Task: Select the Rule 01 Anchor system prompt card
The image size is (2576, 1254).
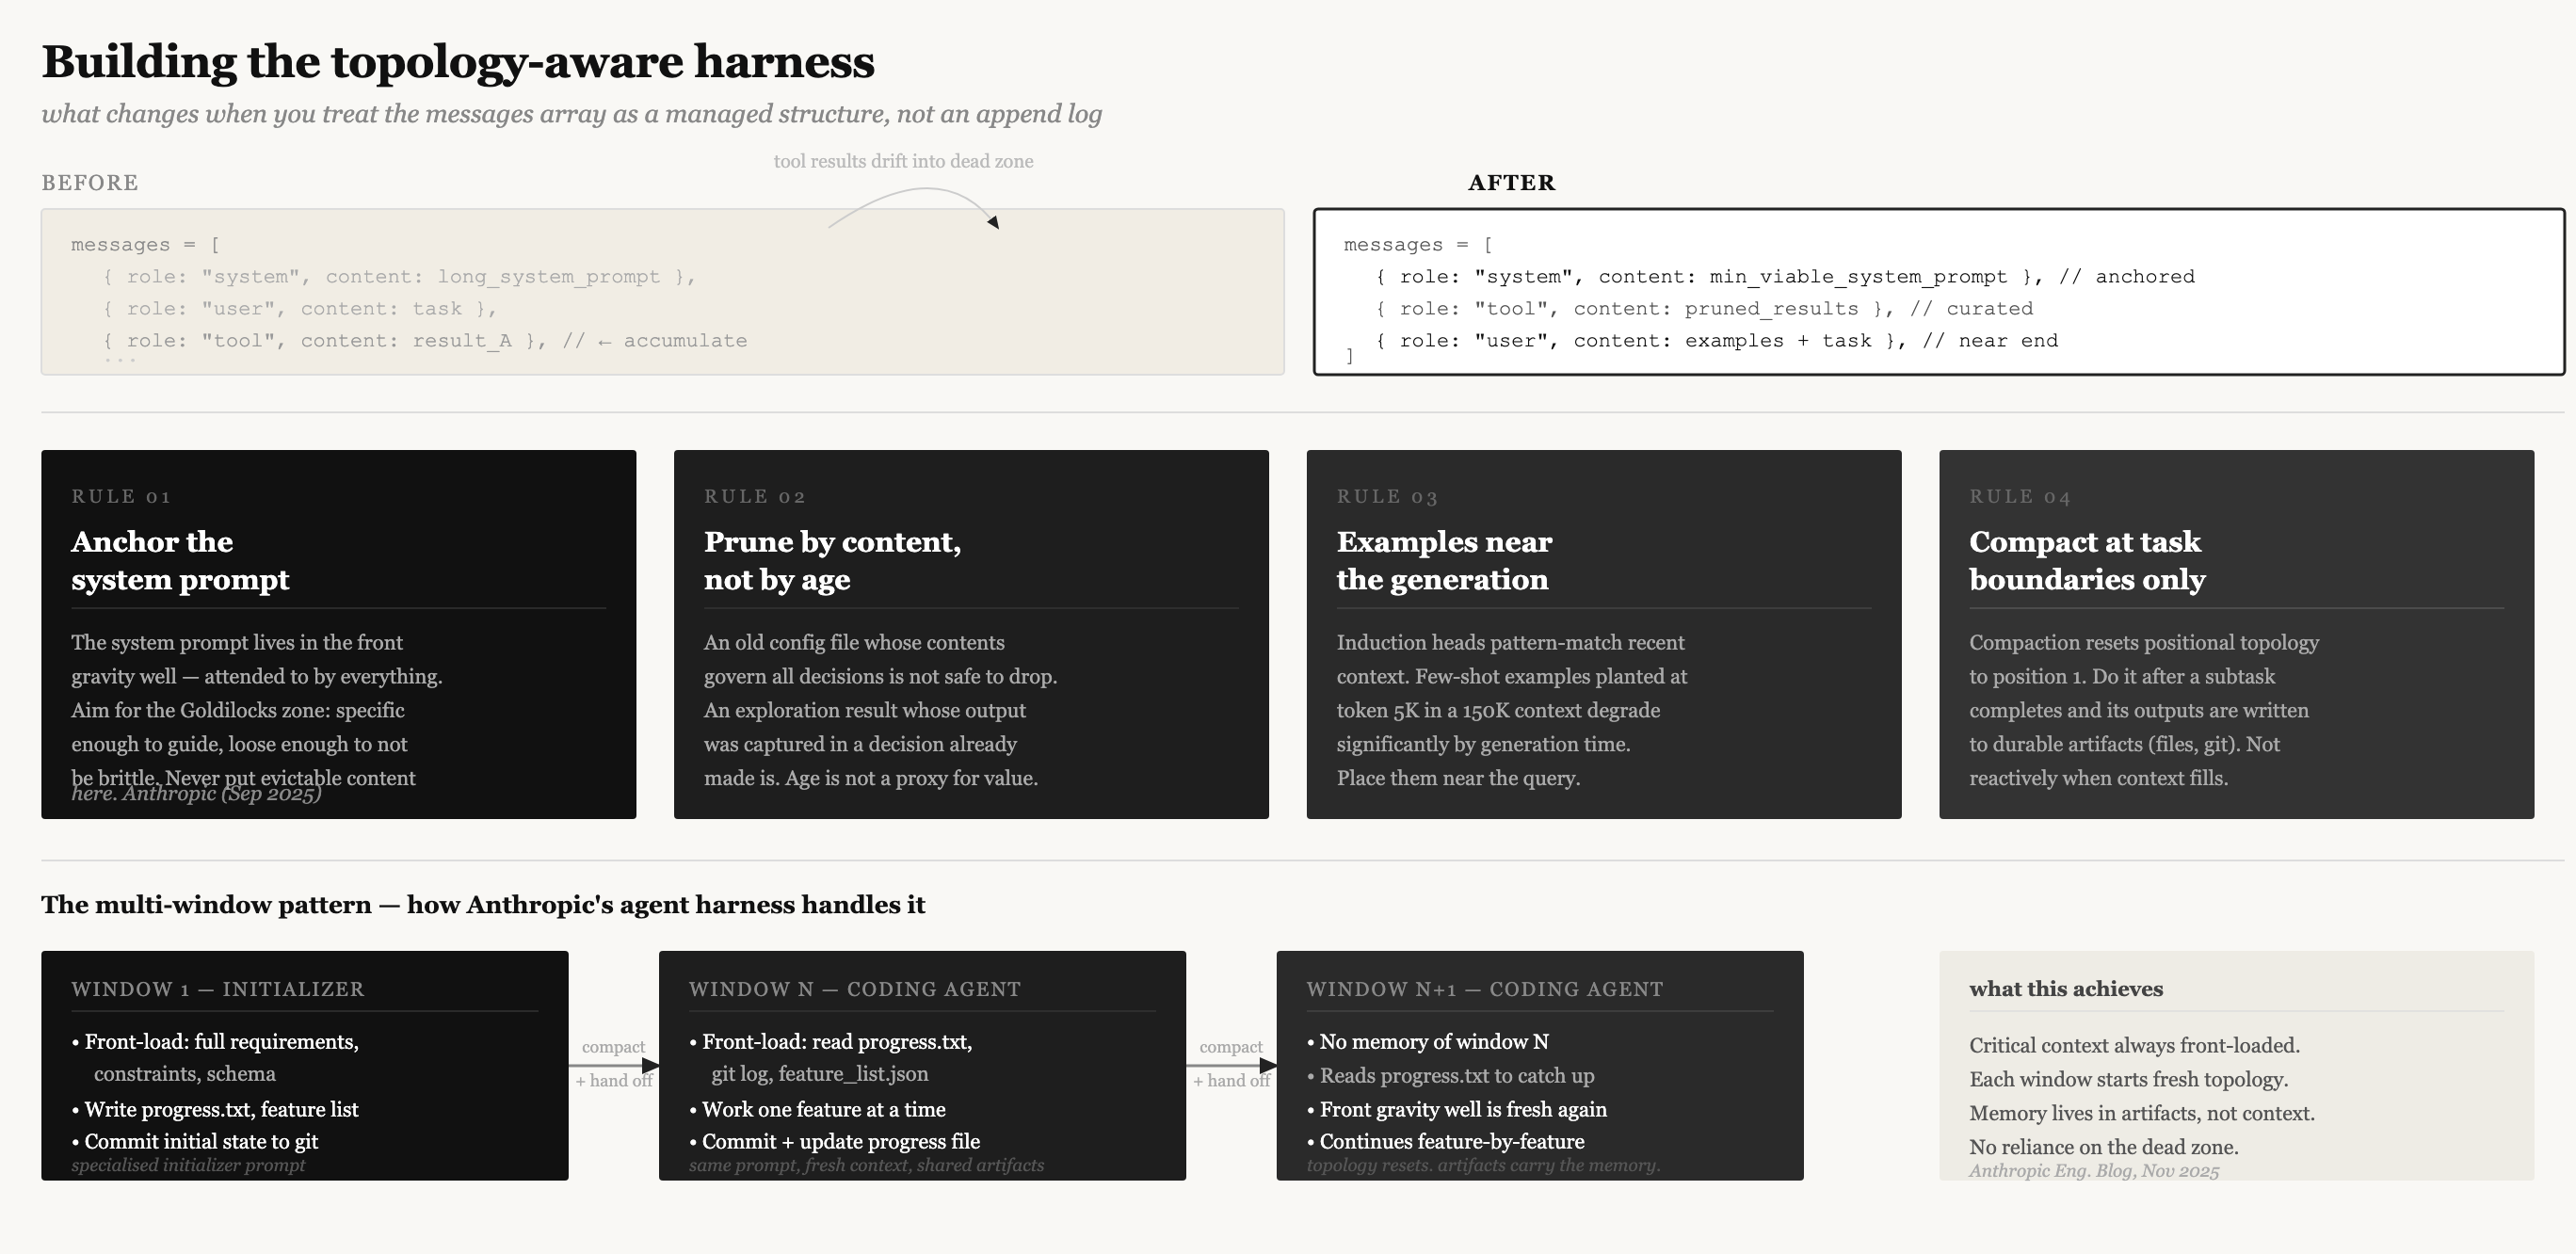Action: pos(338,634)
